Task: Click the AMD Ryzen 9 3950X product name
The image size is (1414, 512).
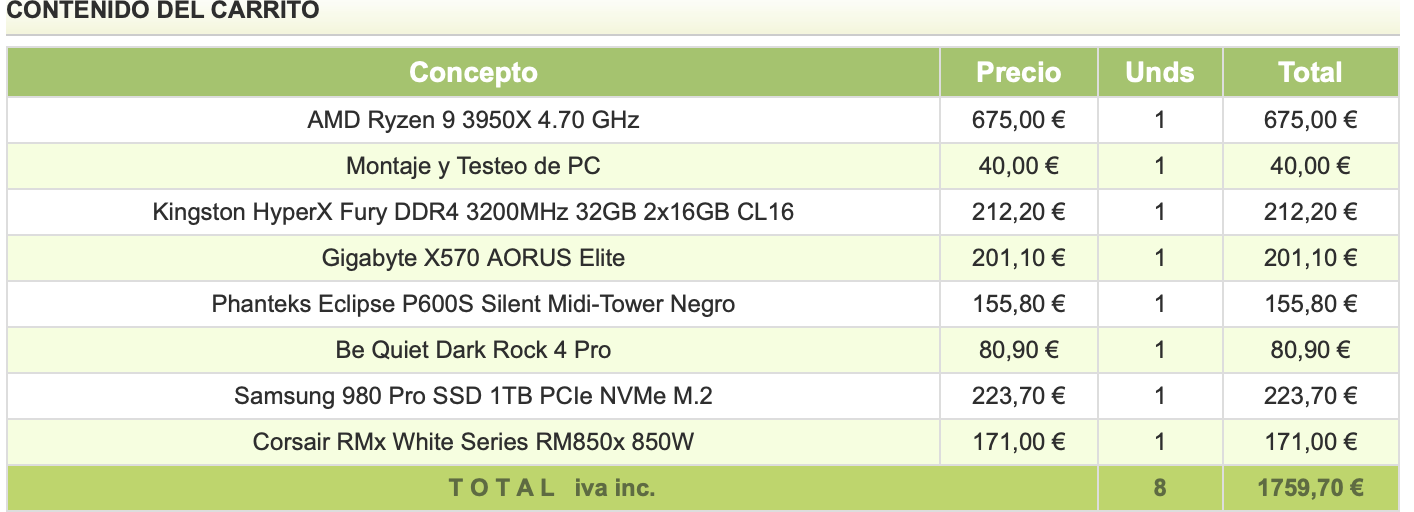Action: click(x=473, y=120)
